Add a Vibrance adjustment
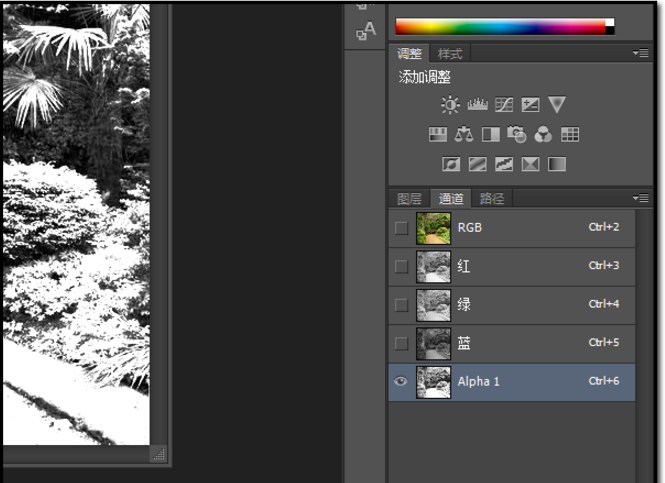This screenshot has width=665, height=483. tap(557, 105)
